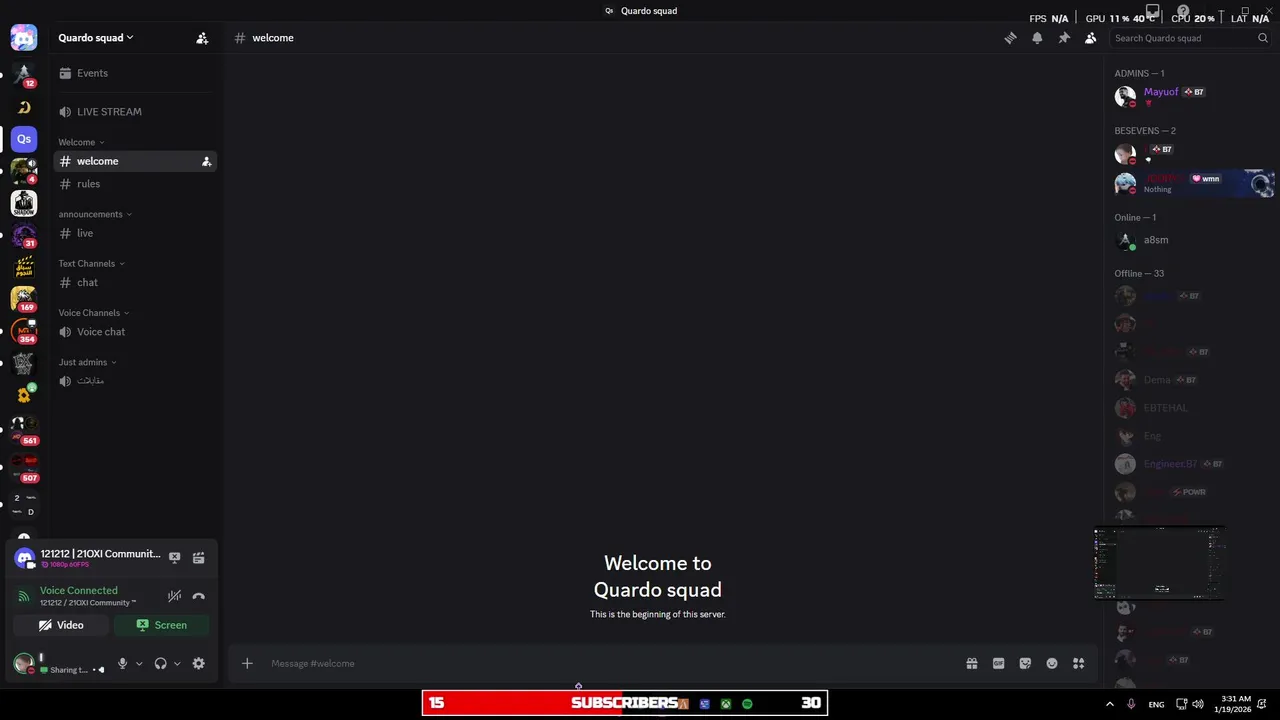Select the welcome channel
1280x720 pixels.
tap(134, 161)
